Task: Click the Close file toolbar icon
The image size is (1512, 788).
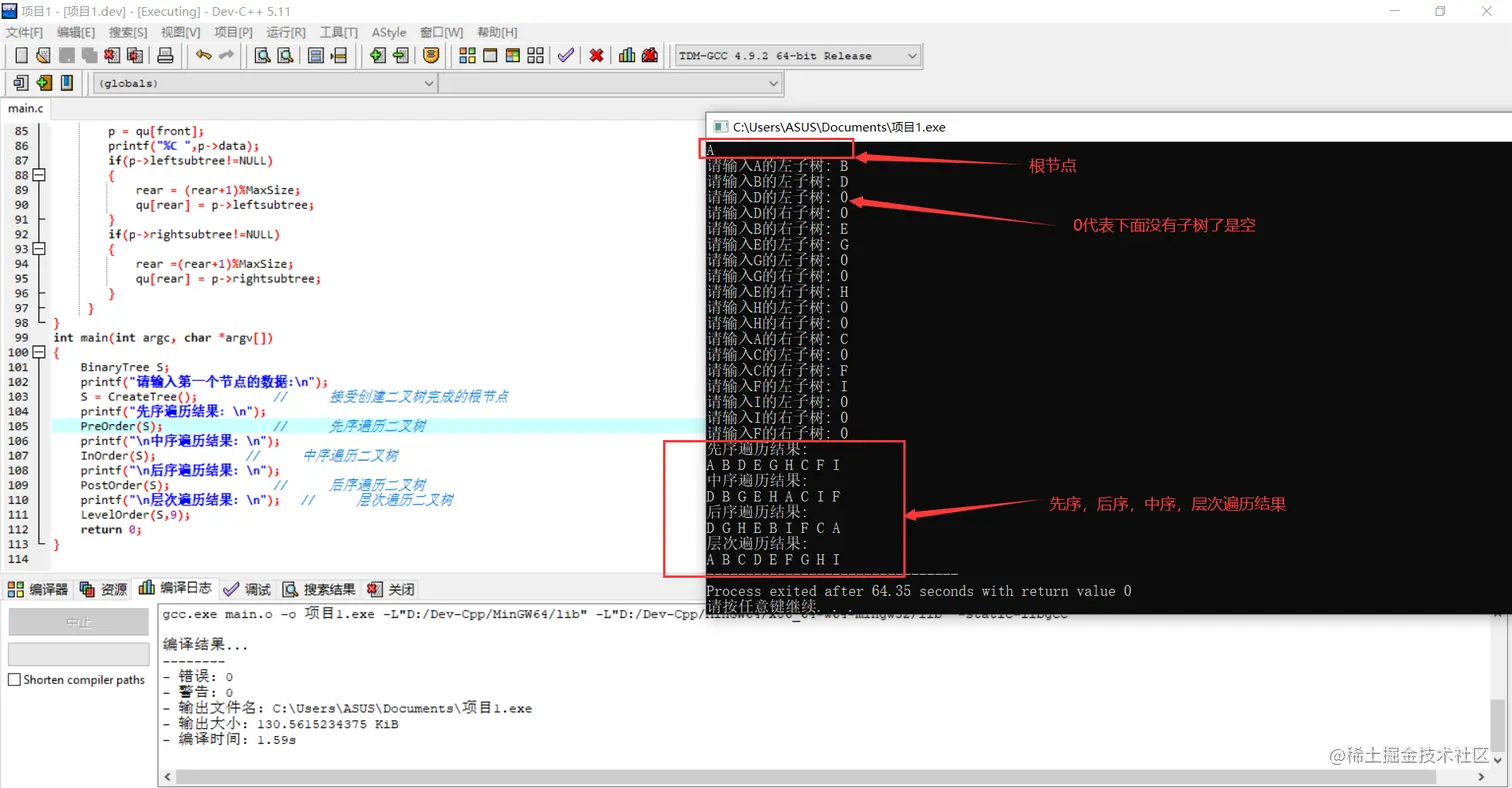Action: [x=111, y=56]
